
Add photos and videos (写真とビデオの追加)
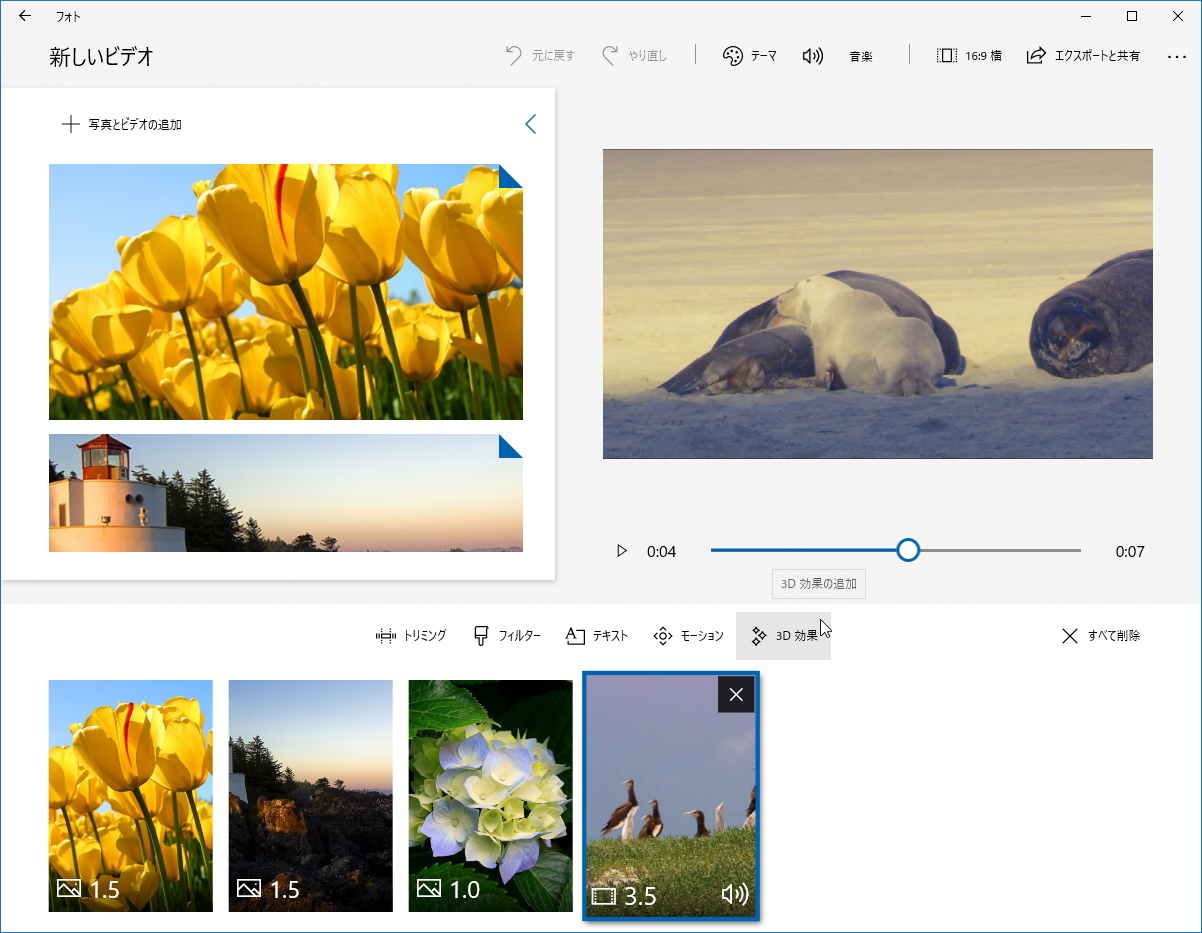[122, 125]
